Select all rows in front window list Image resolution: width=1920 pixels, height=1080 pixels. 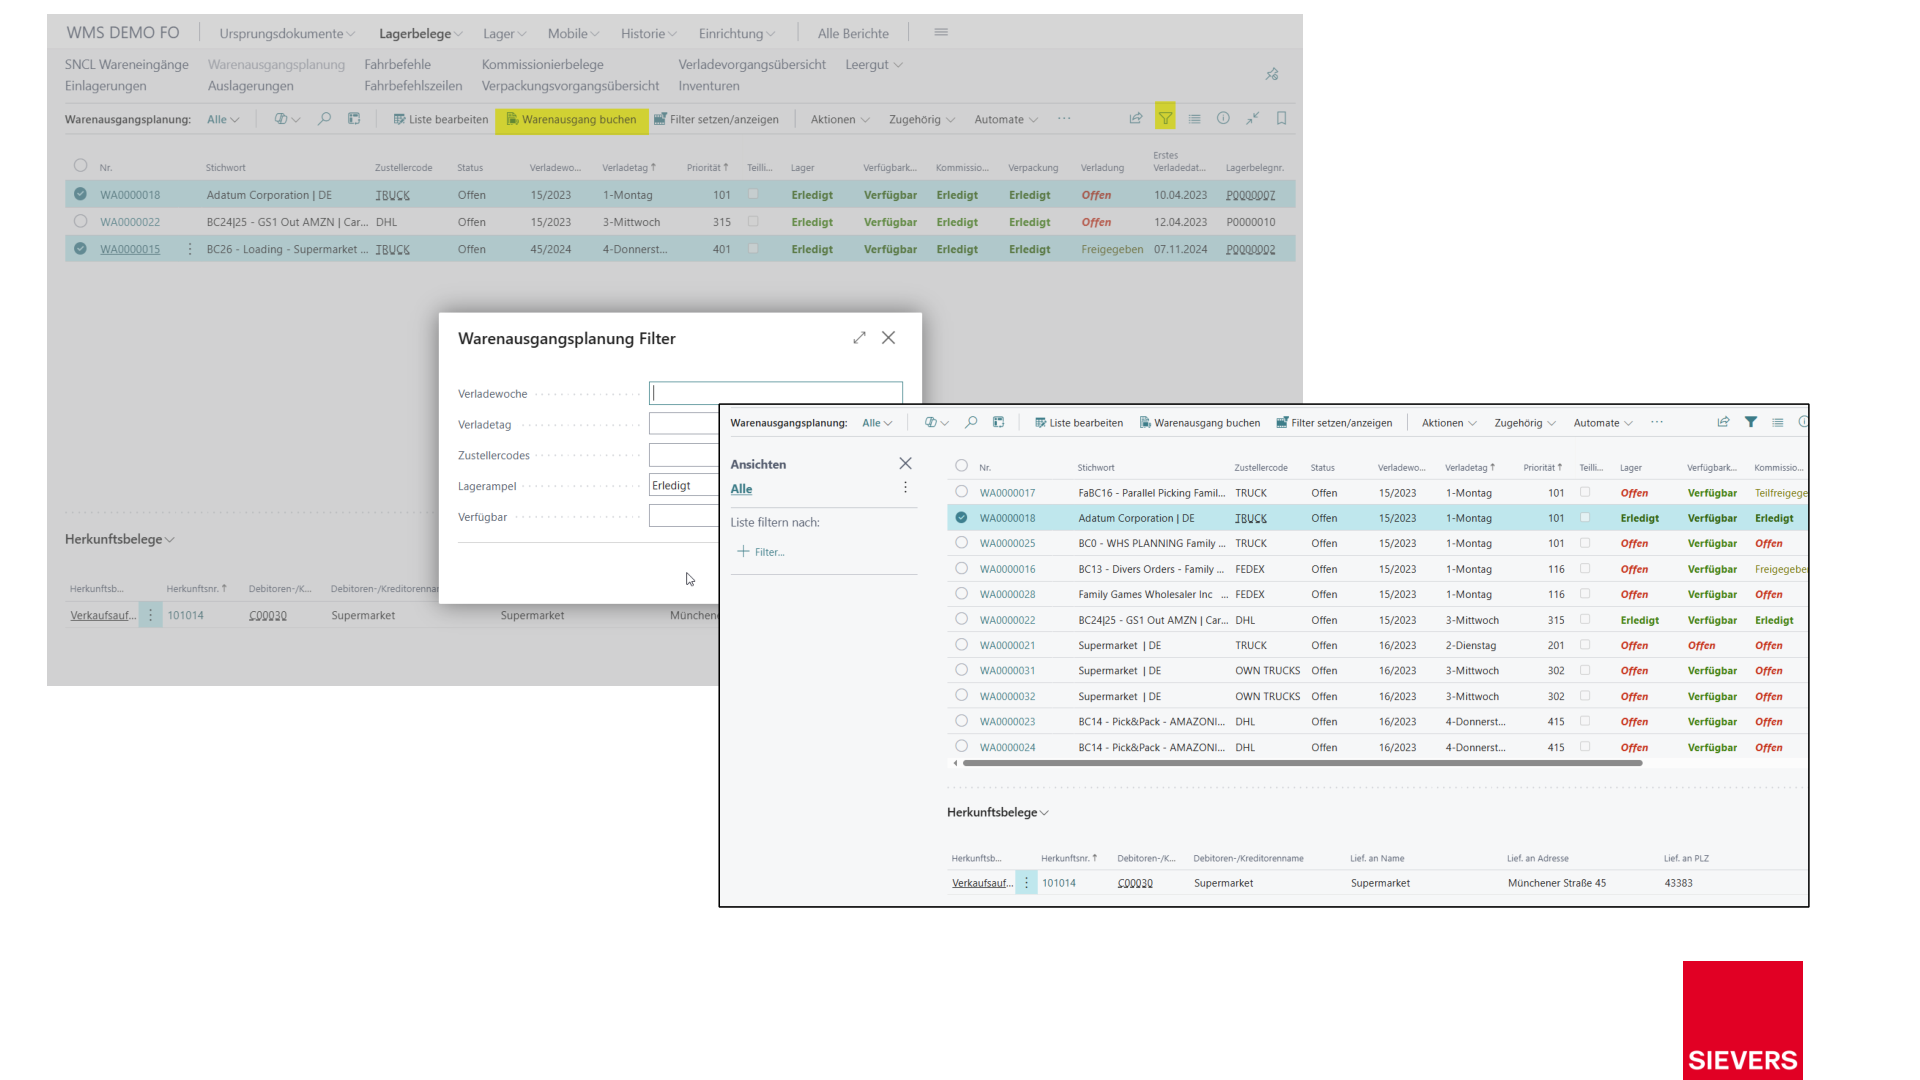pyautogui.click(x=961, y=466)
